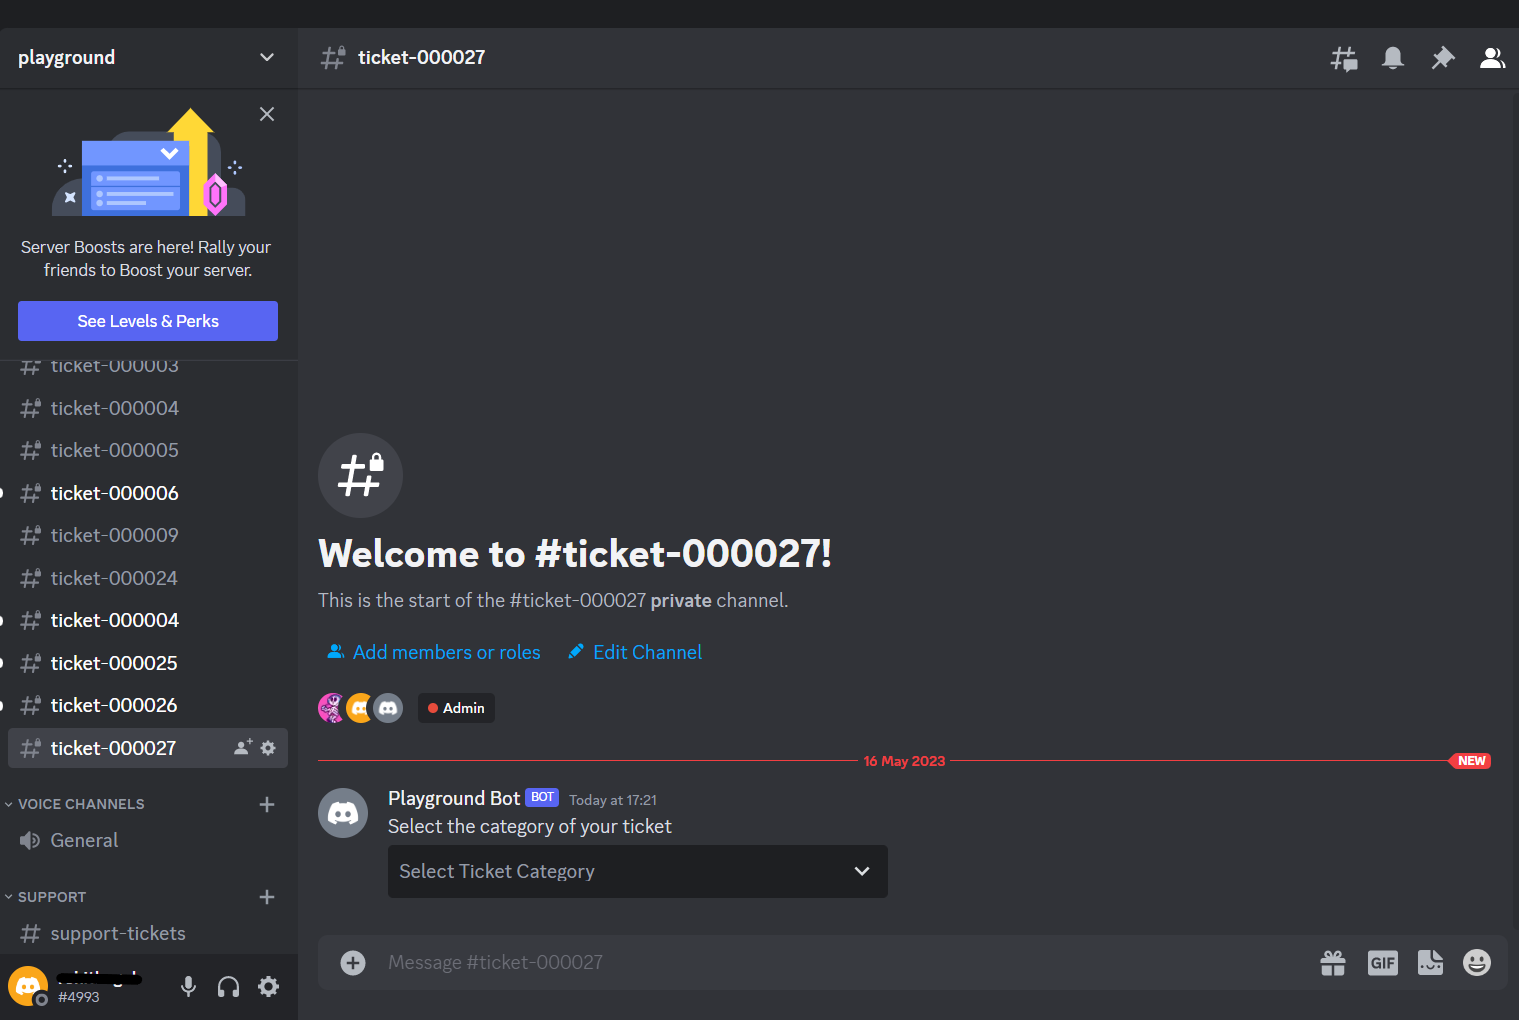Viewport: 1519px width, 1020px height.
Task: Open the support-tickets channel
Action: [148, 933]
